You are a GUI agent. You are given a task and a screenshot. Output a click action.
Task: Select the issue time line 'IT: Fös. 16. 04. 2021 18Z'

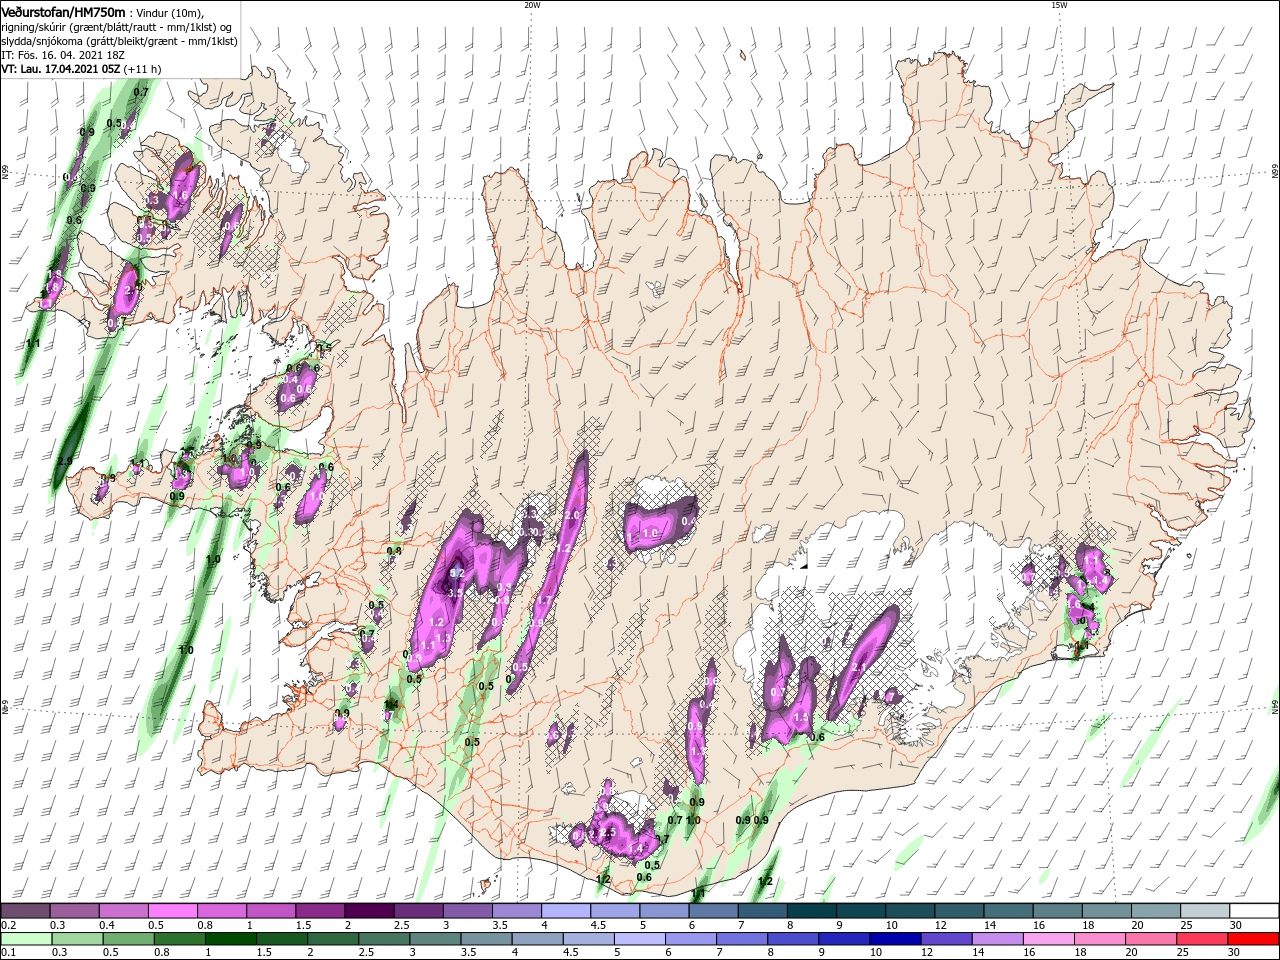coord(61,55)
